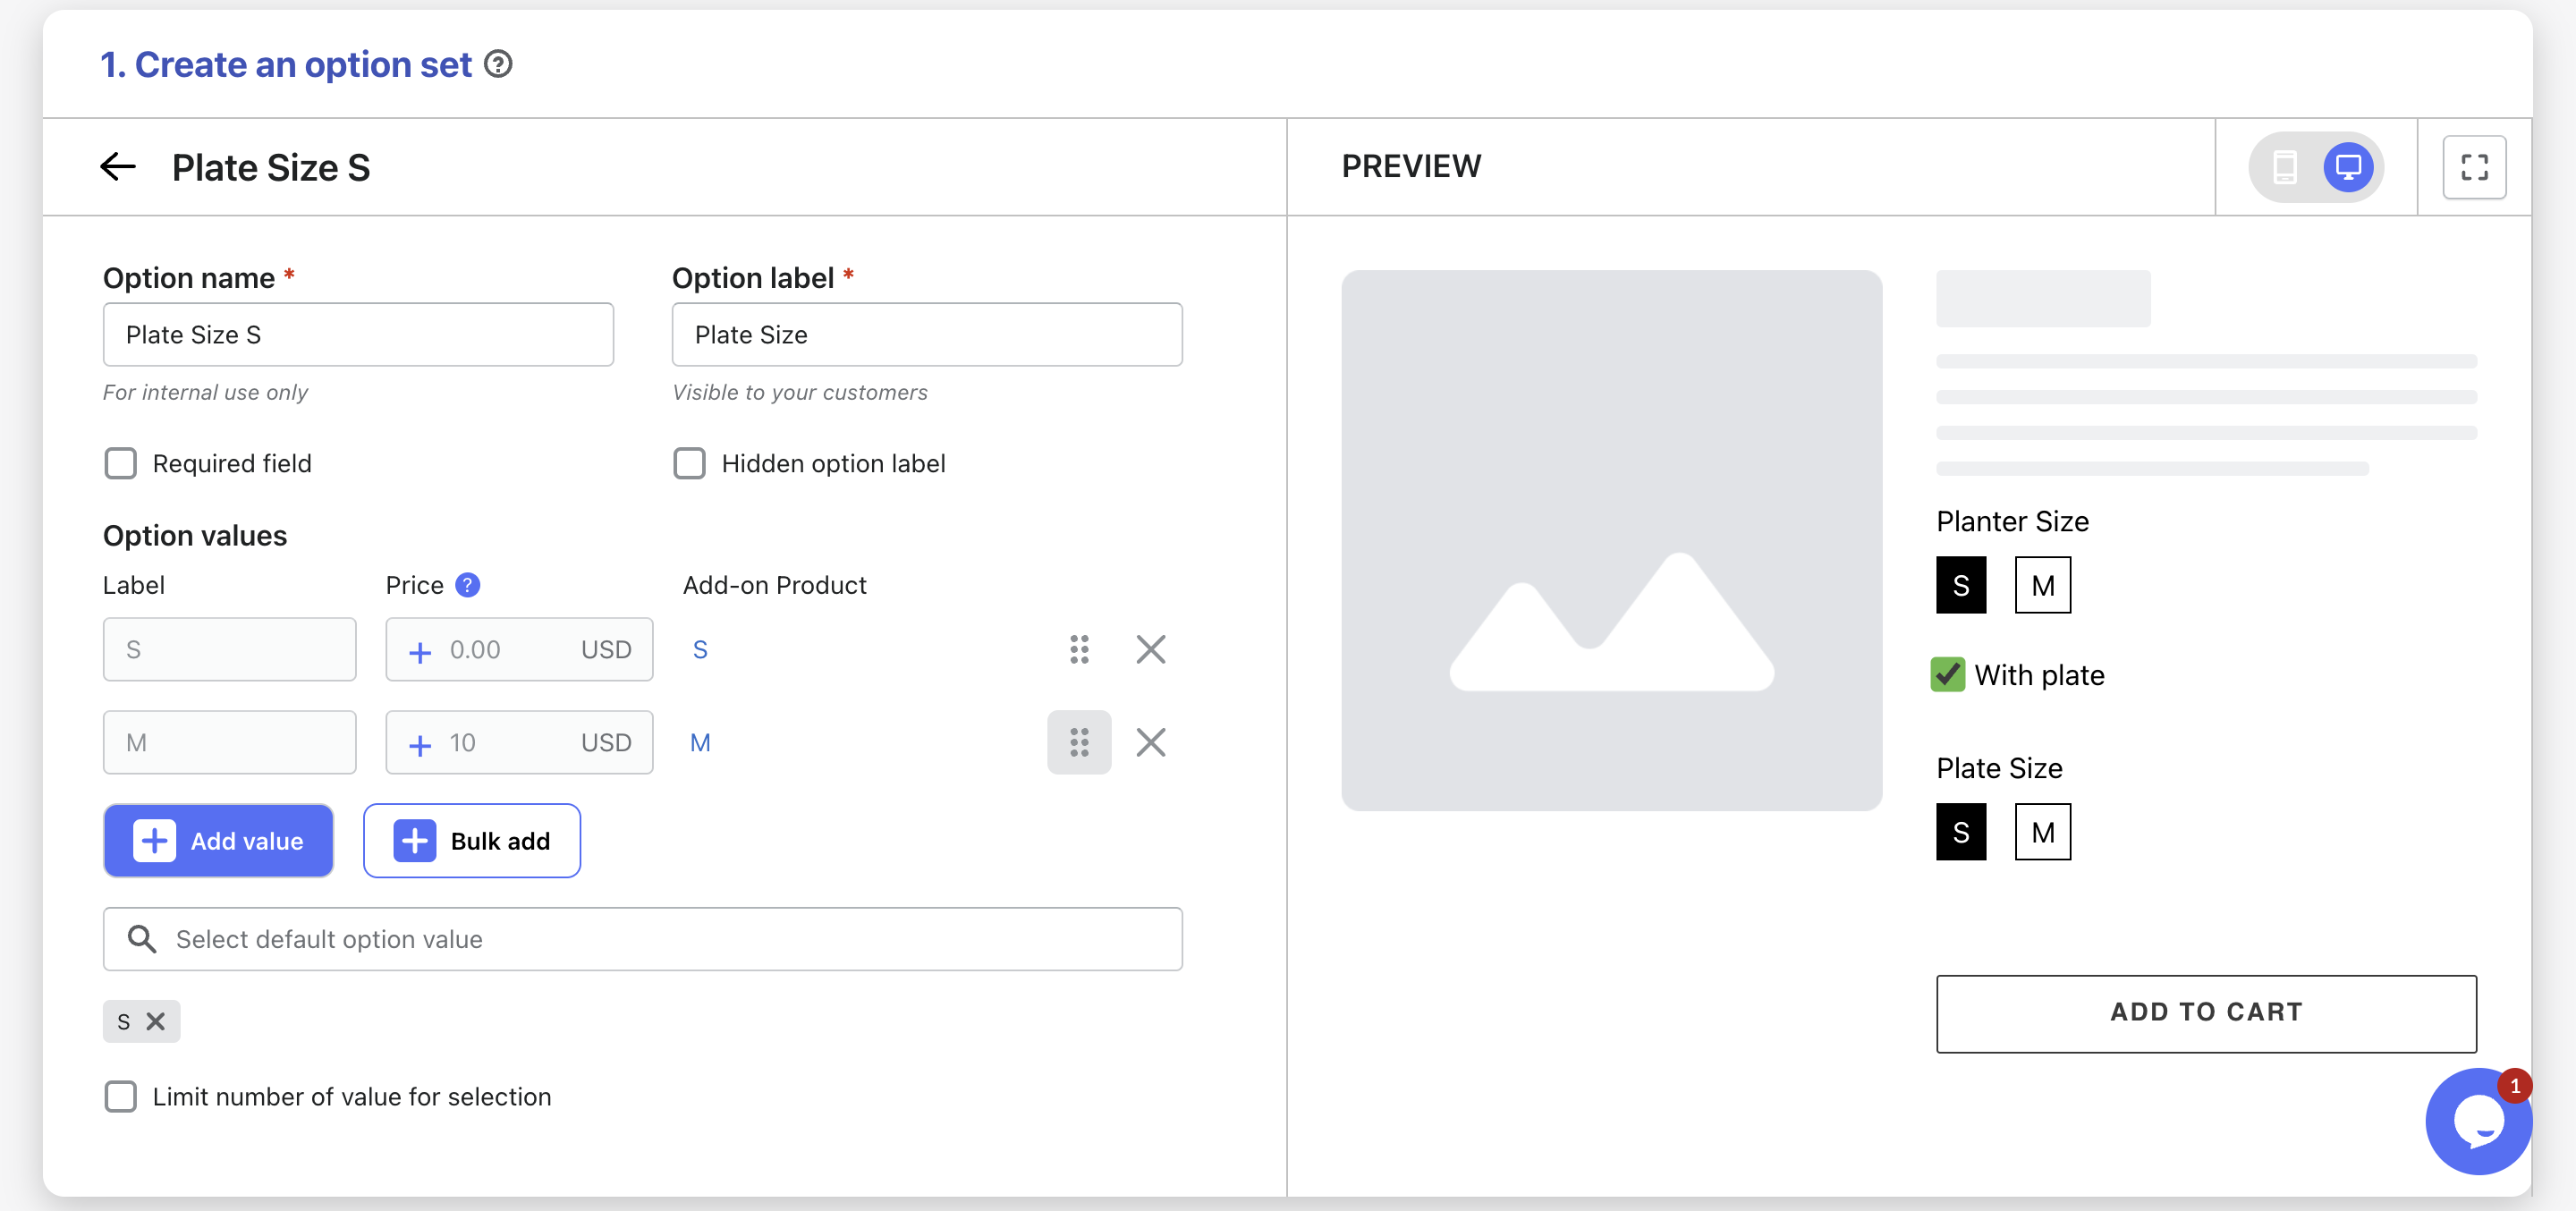Delete the S option value row
Image resolution: width=2576 pixels, height=1211 pixels.
(1151, 650)
